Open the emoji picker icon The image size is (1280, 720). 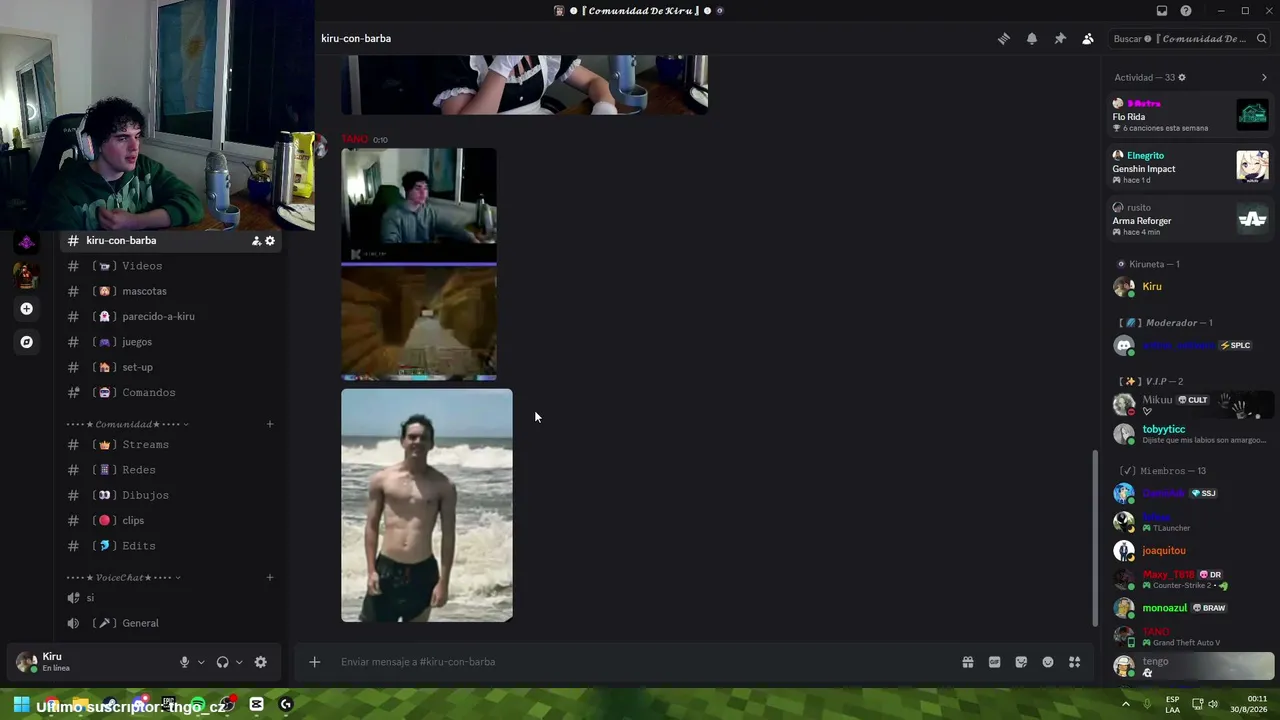tap(1048, 662)
